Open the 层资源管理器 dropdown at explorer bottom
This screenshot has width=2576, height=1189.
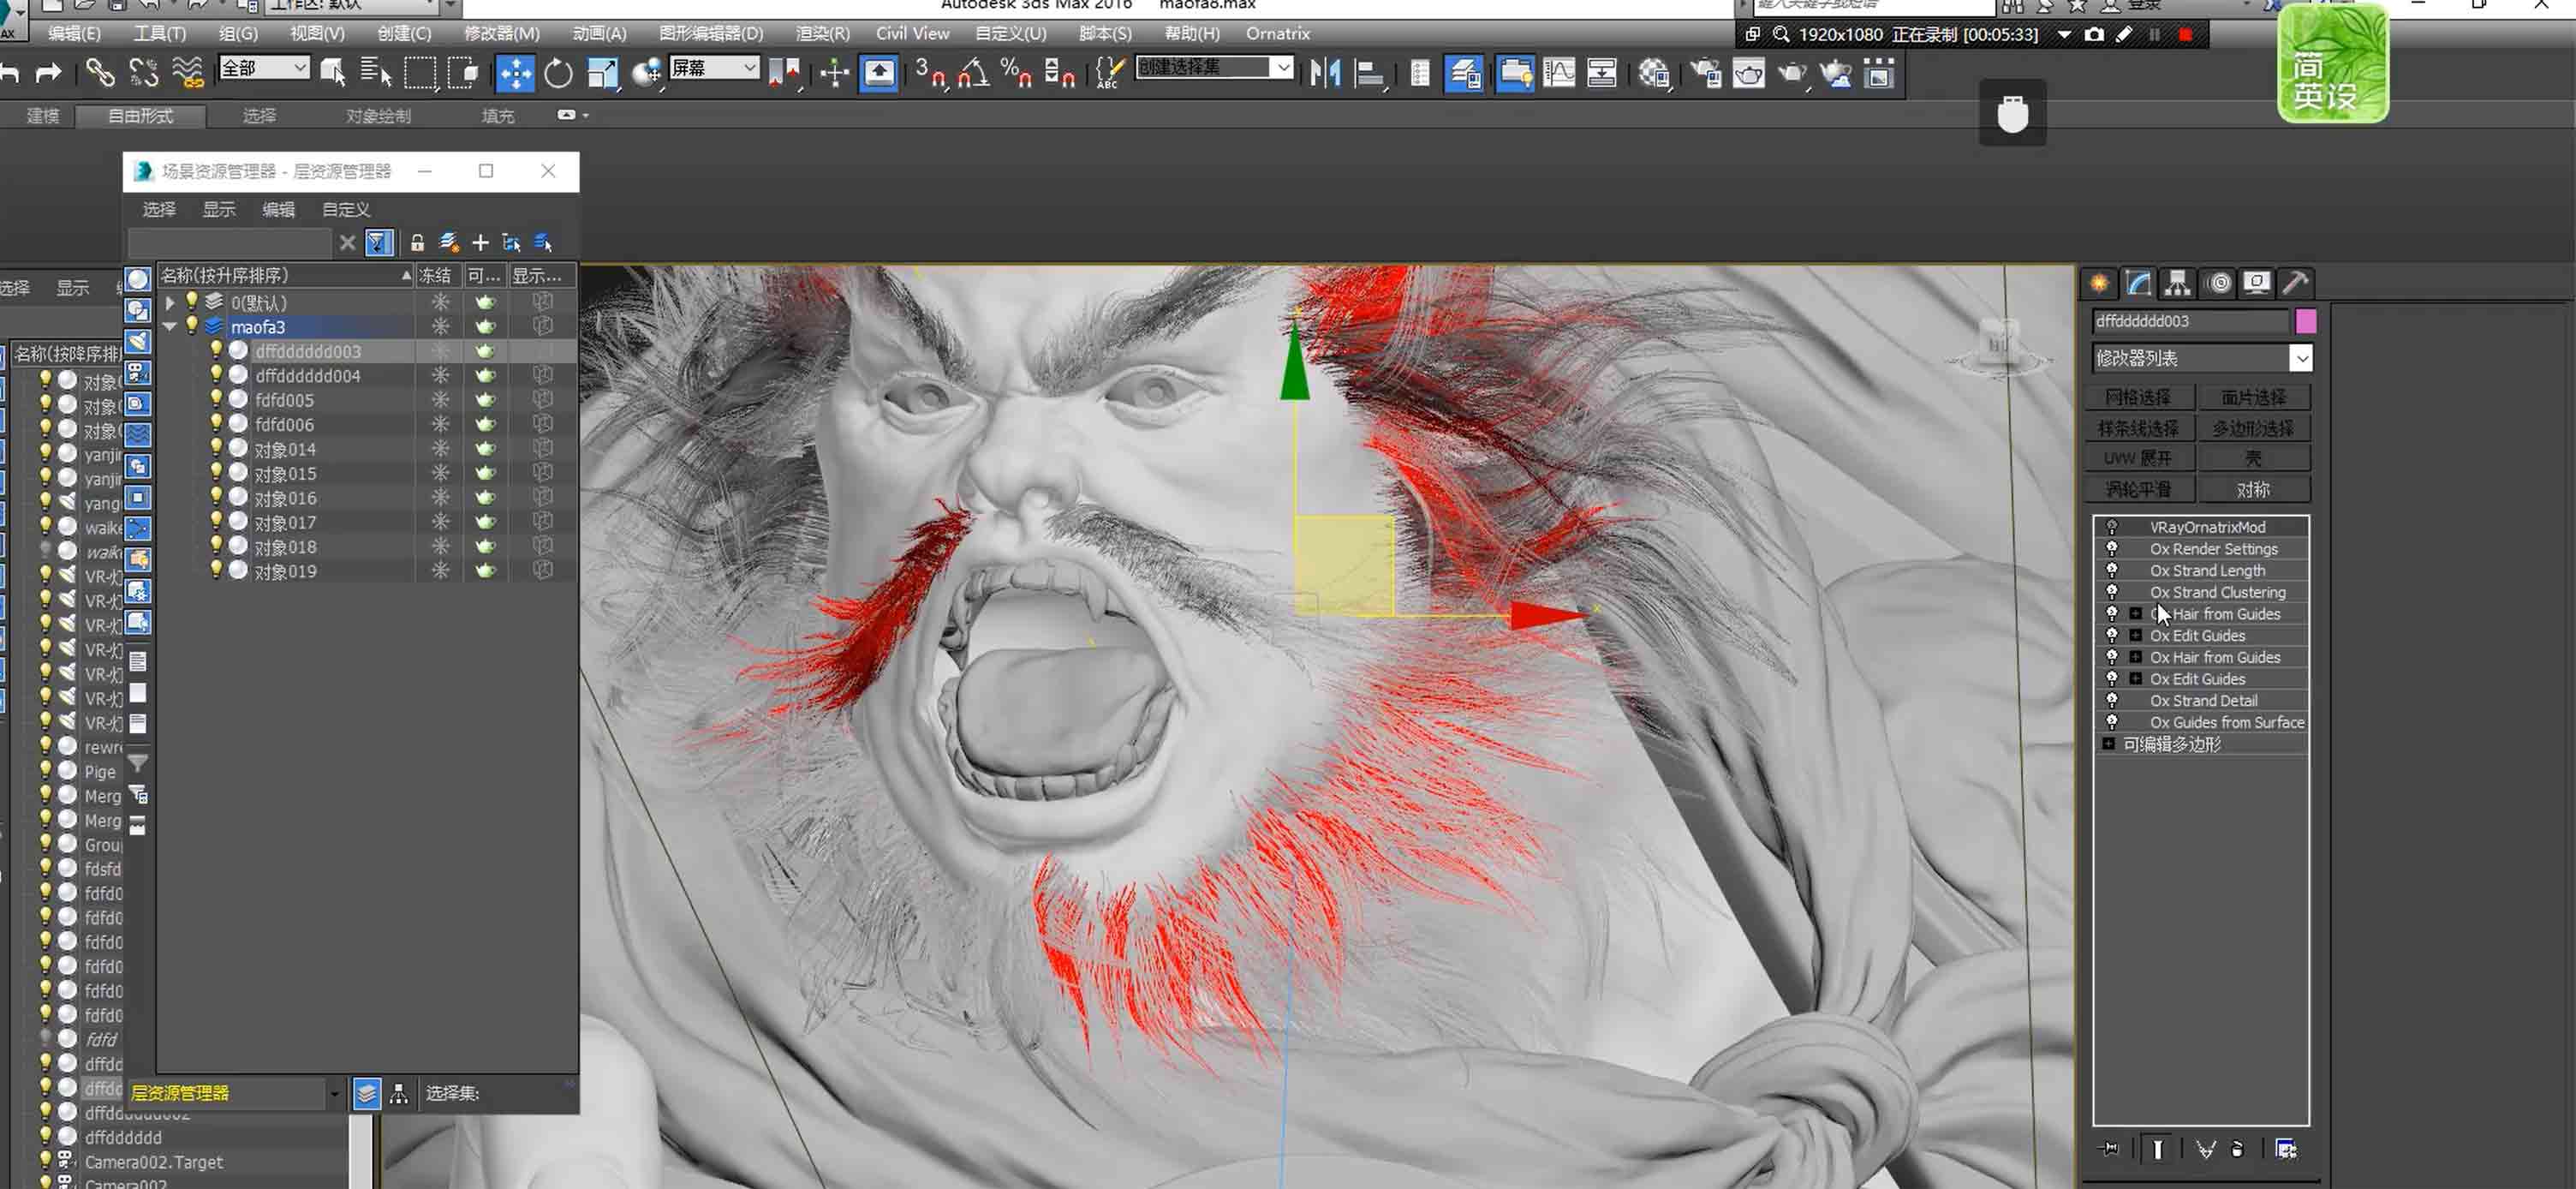pos(334,1093)
